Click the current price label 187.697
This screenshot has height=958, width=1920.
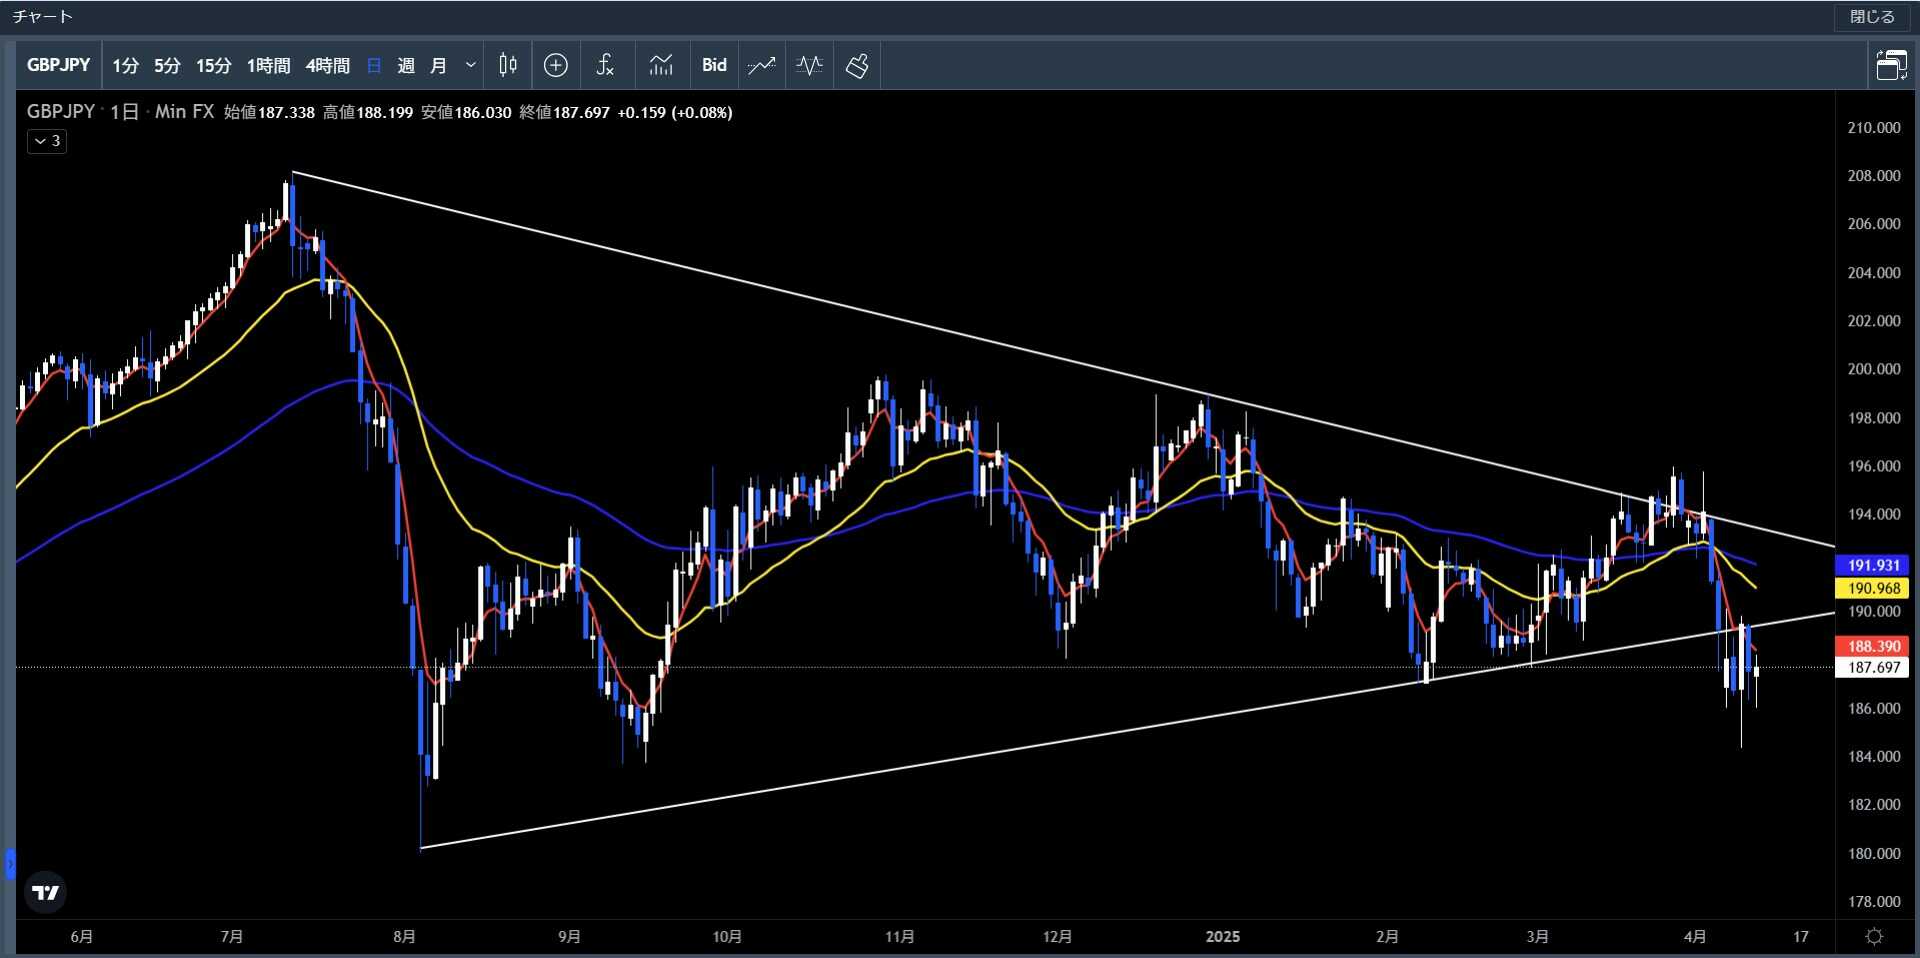[x=1872, y=667]
